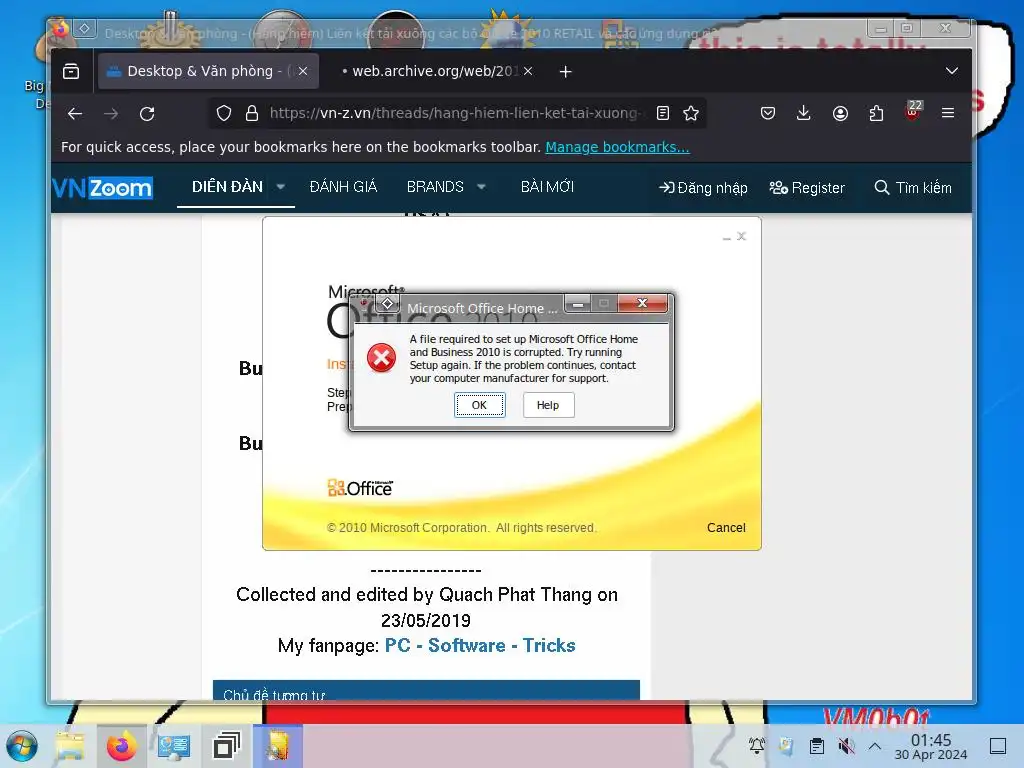Expand hidden system tray icons arrow
Screen dimensions: 1024x768
click(875, 746)
